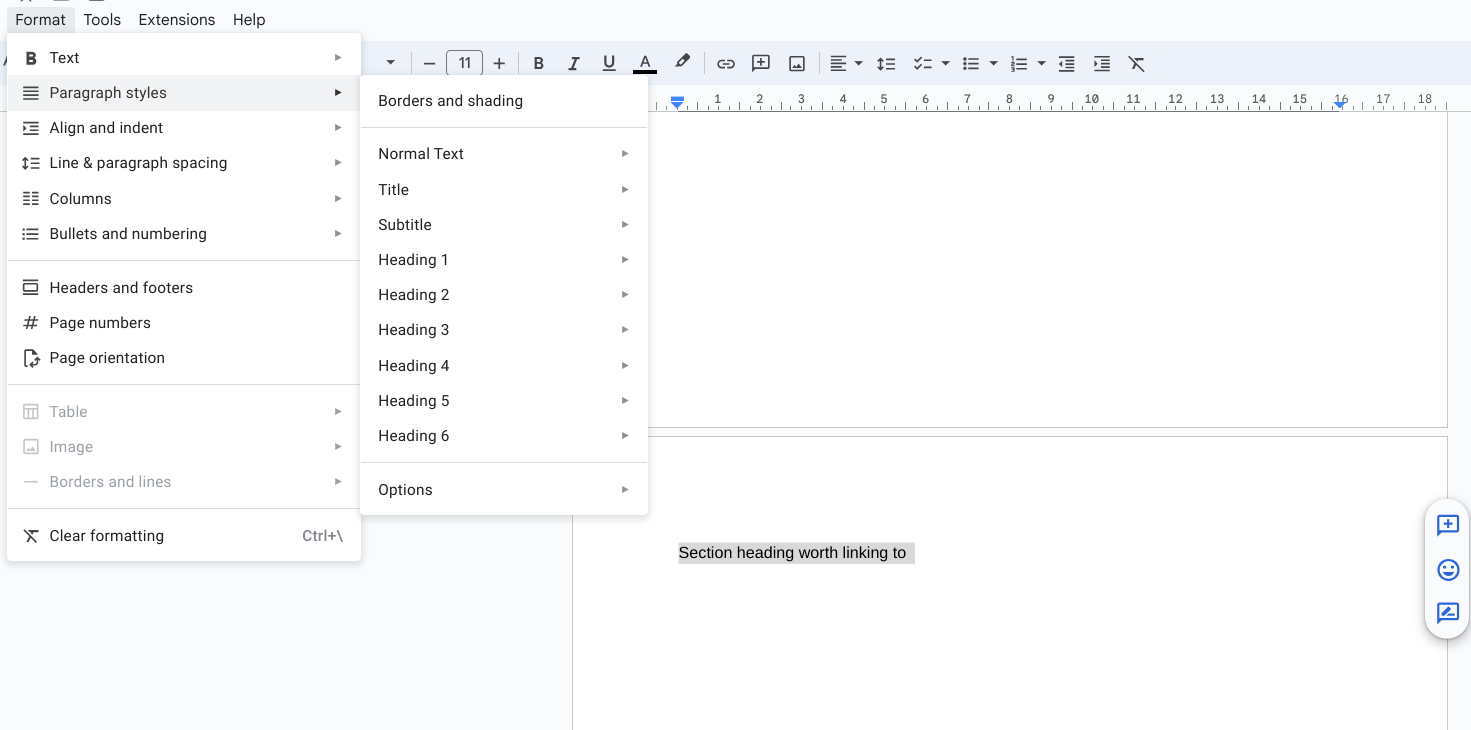The image size is (1471, 730).
Task: Open the text alignment dropdown
Action: pyautogui.click(x=845, y=63)
